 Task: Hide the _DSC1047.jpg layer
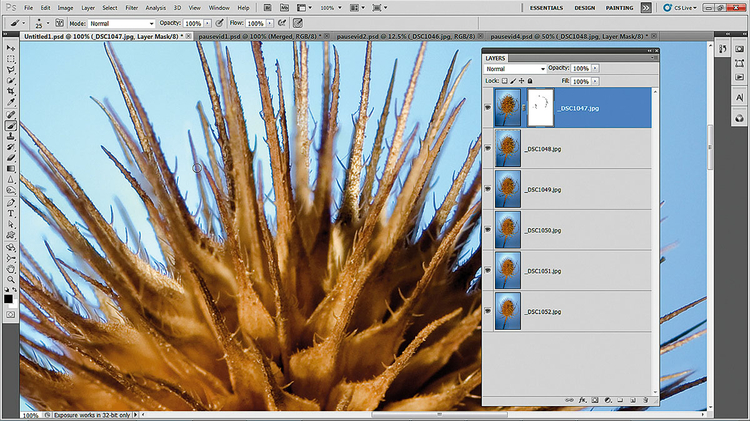488,108
